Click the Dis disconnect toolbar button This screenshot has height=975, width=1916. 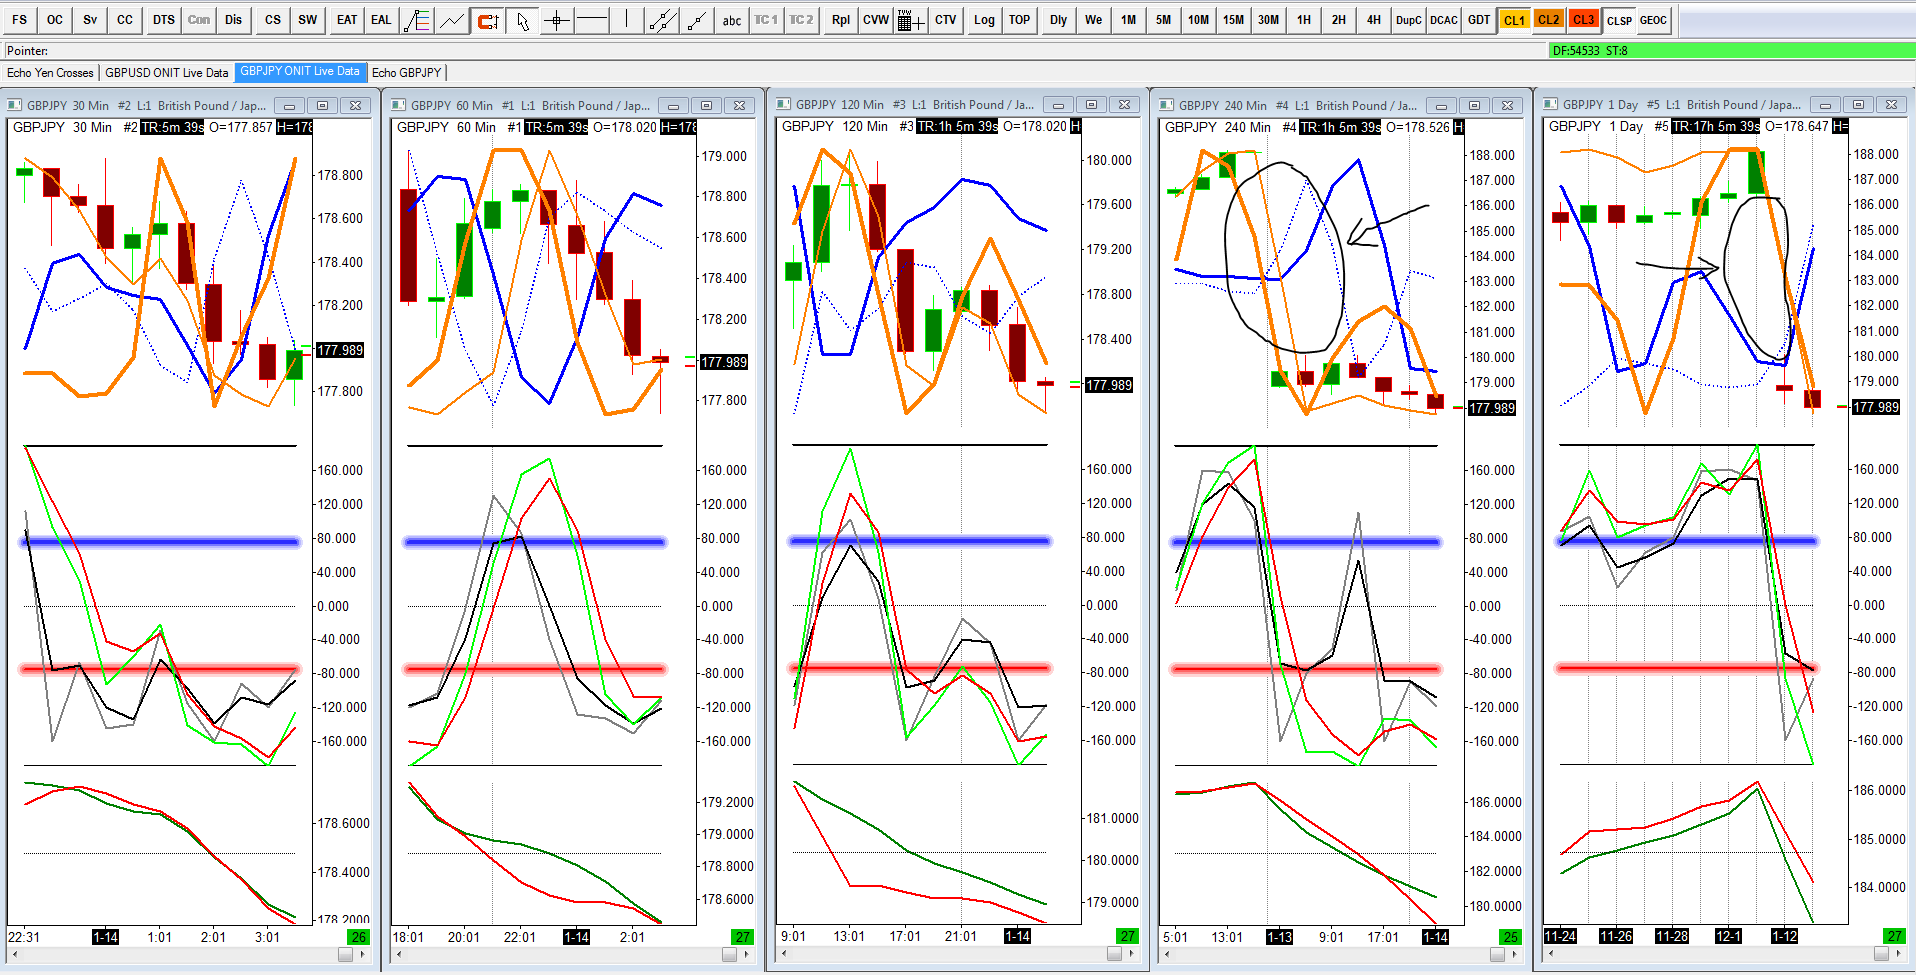coord(234,20)
